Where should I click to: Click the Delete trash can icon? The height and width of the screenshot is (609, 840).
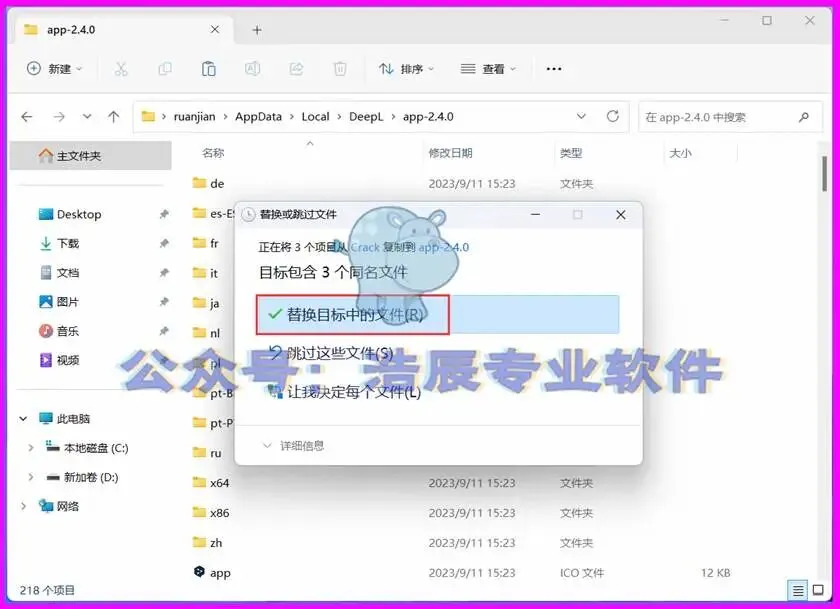coord(340,69)
